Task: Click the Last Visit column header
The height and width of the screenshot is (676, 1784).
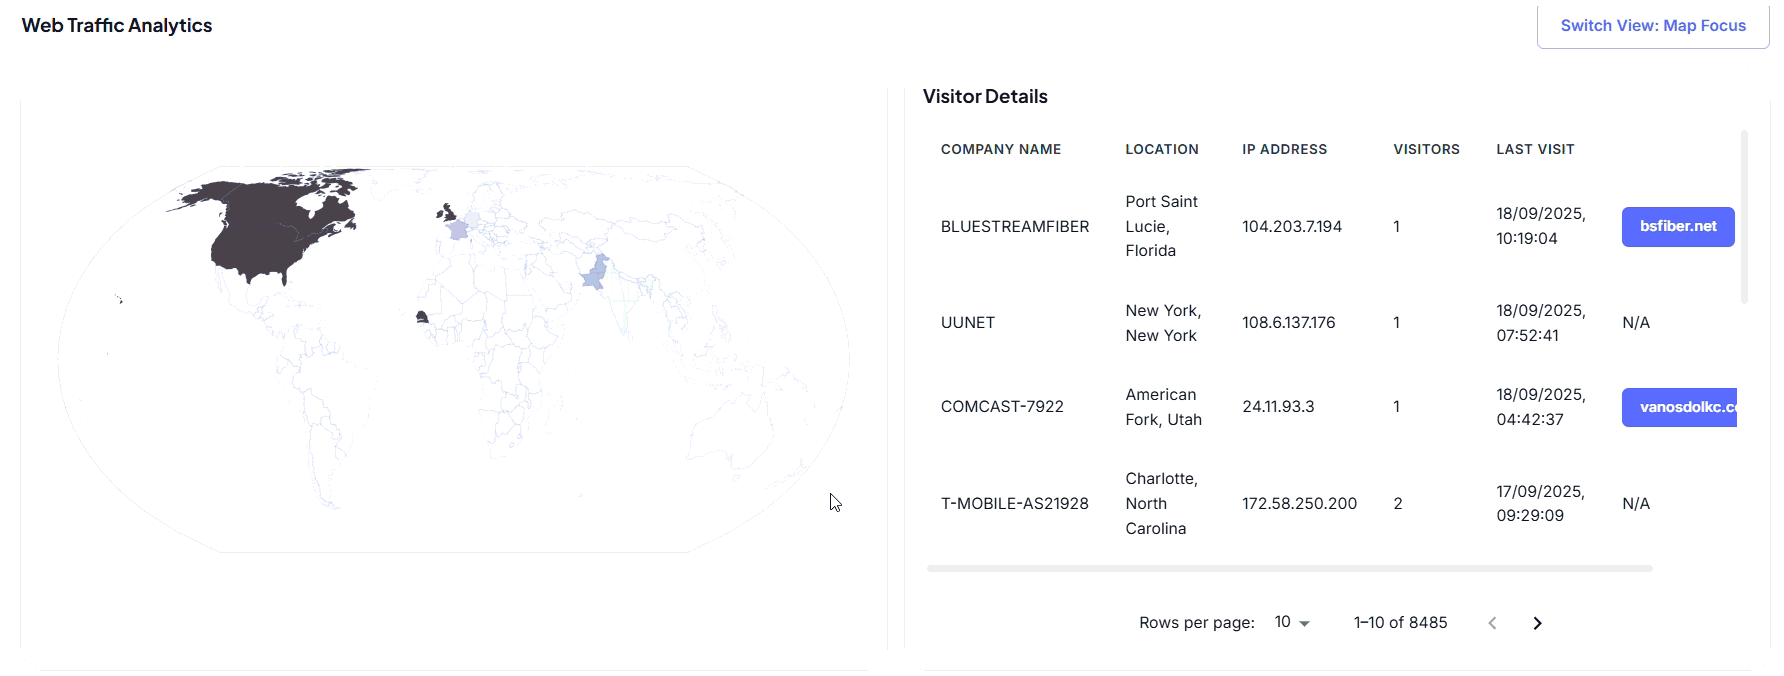Action: point(1534,150)
